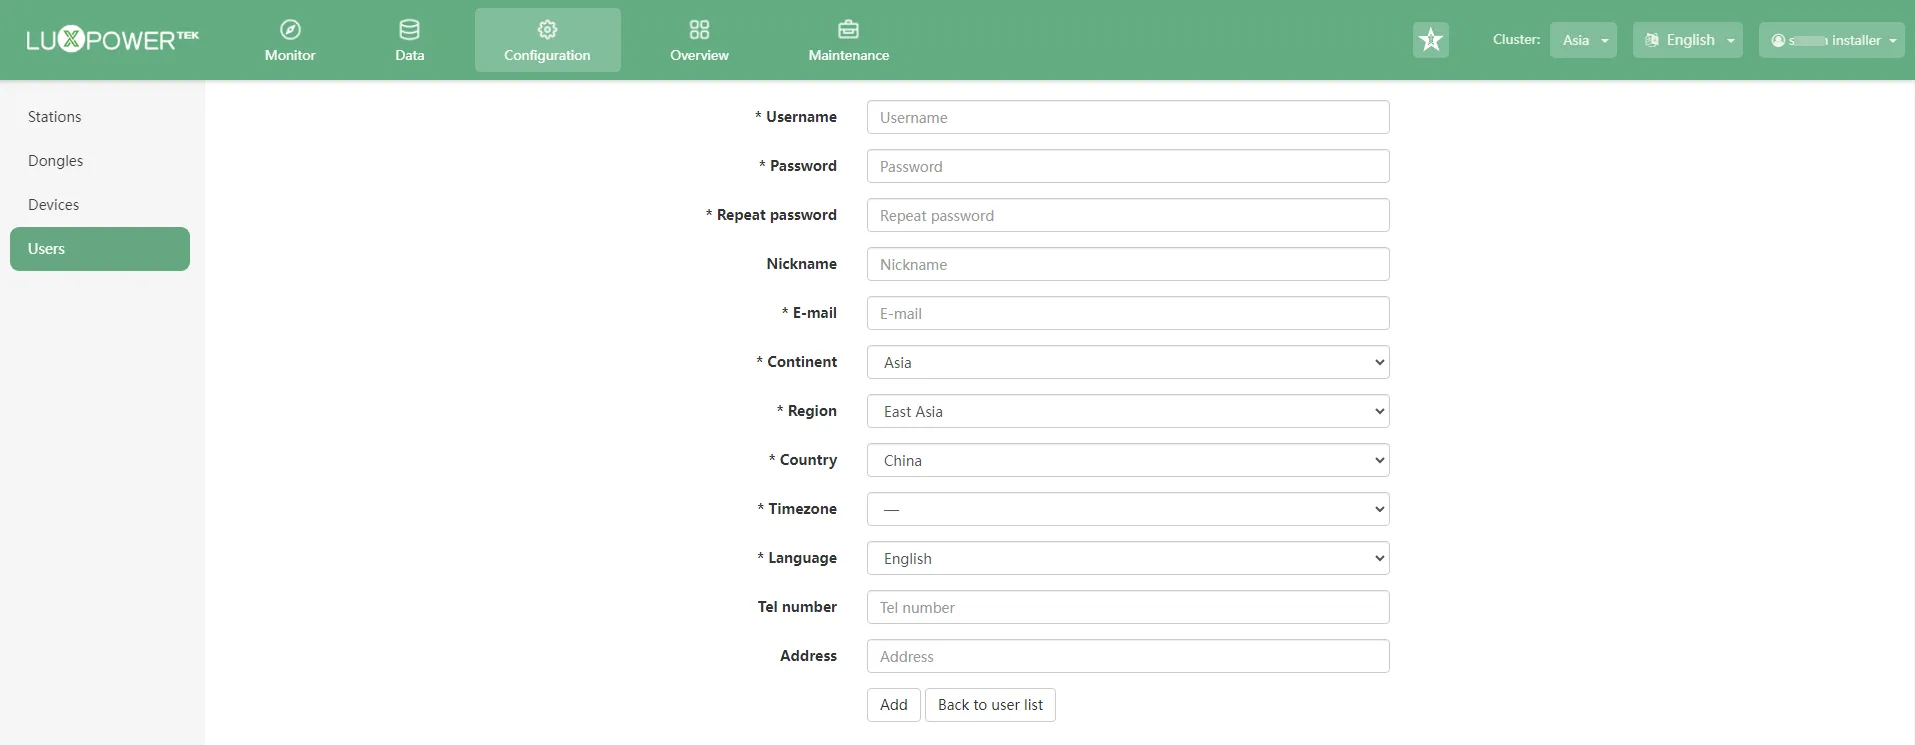The height and width of the screenshot is (745, 1915).
Task: Click the star favorites icon
Action: 1431,40
